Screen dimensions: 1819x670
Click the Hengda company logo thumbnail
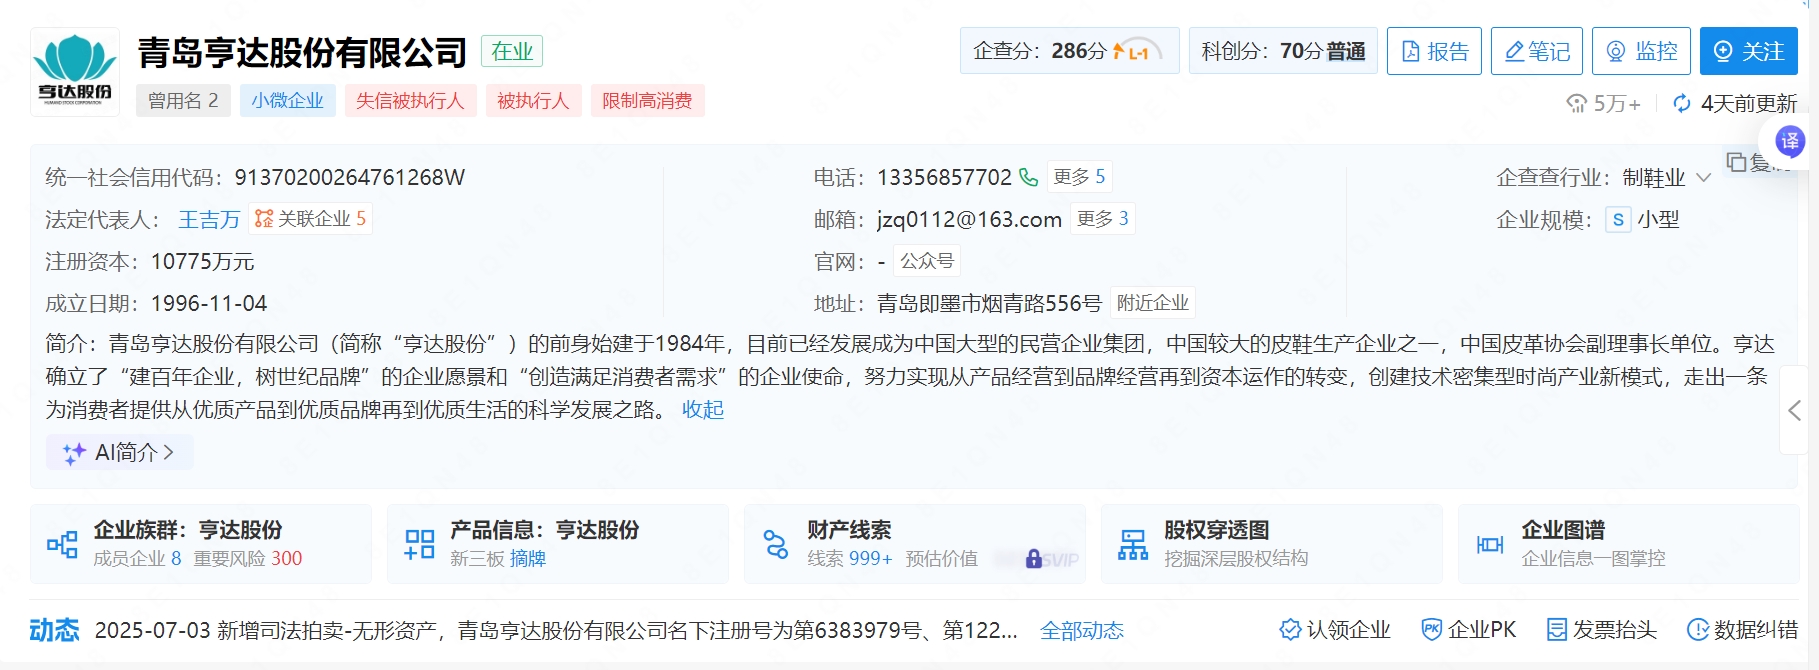coord(75,71)
